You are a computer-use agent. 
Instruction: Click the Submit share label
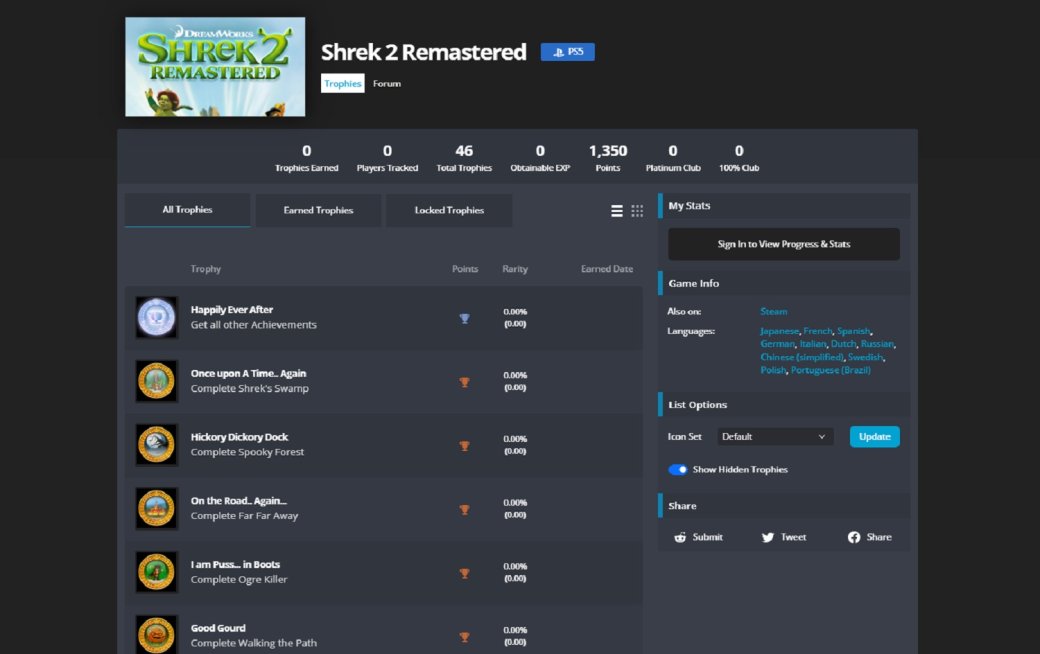[708, 537]
